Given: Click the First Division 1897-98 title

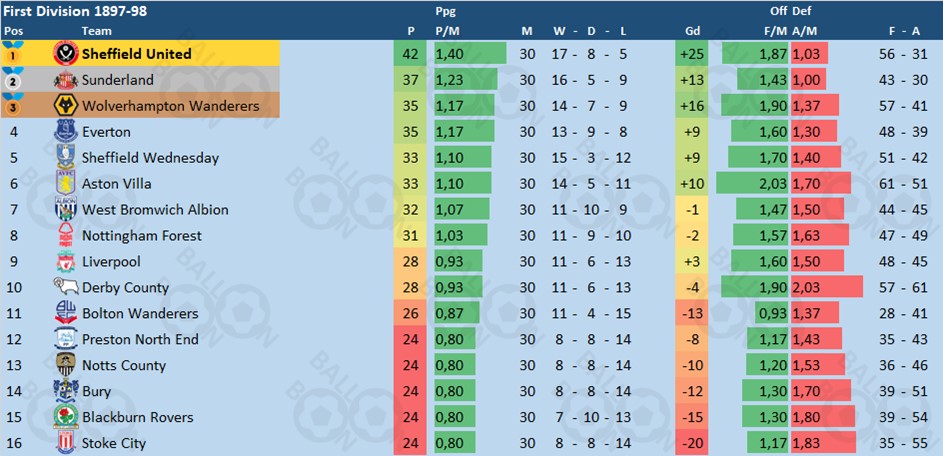Looking at the screenshot, I should pos(75,11).
